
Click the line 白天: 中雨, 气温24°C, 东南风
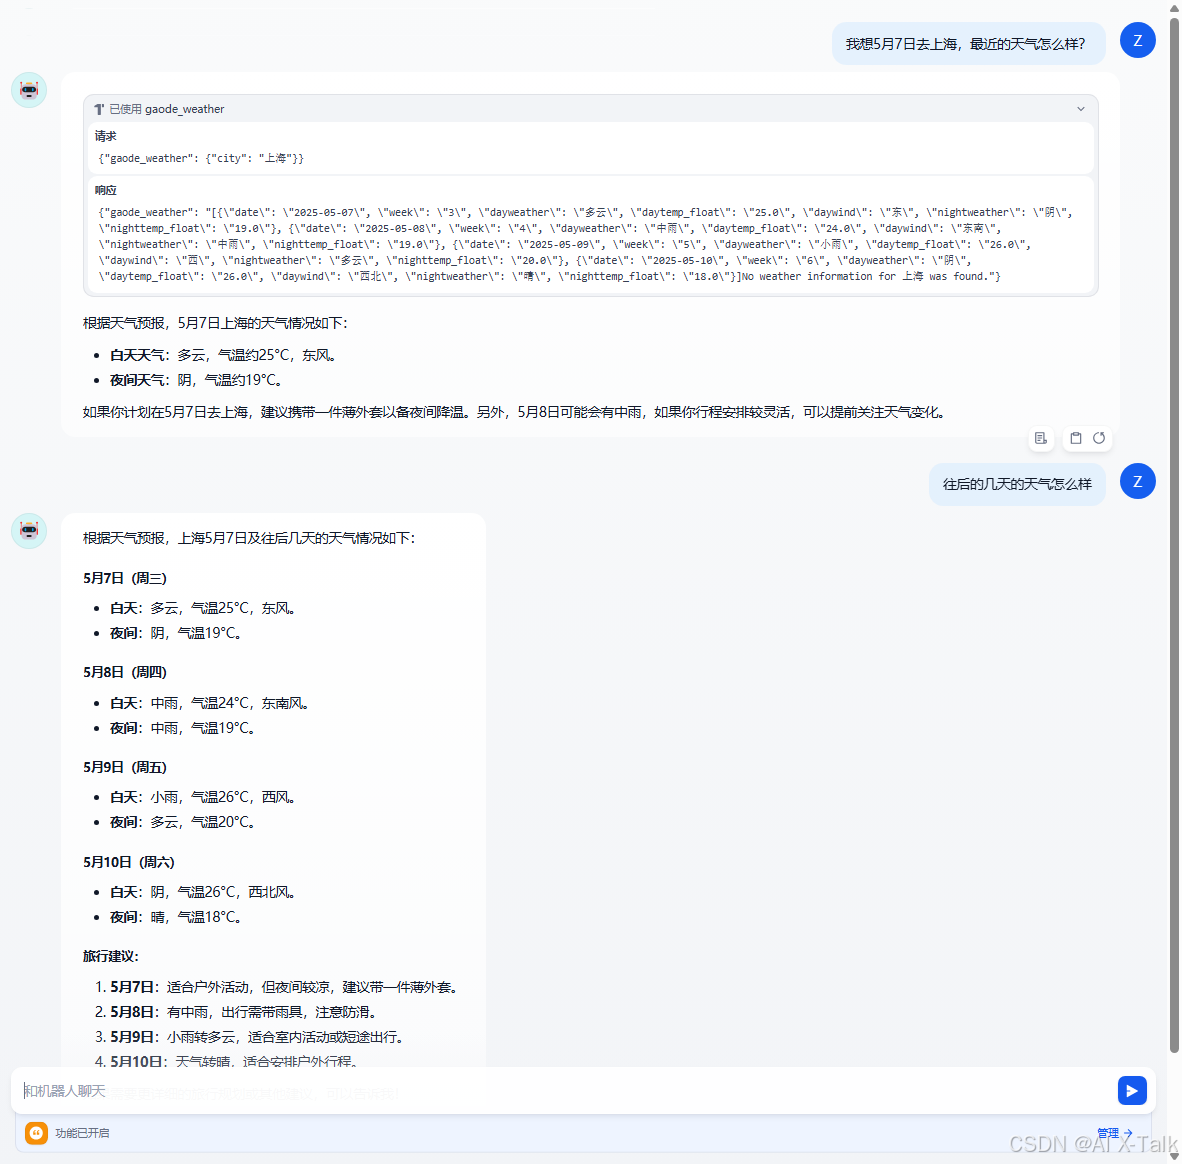pos(210,703)
